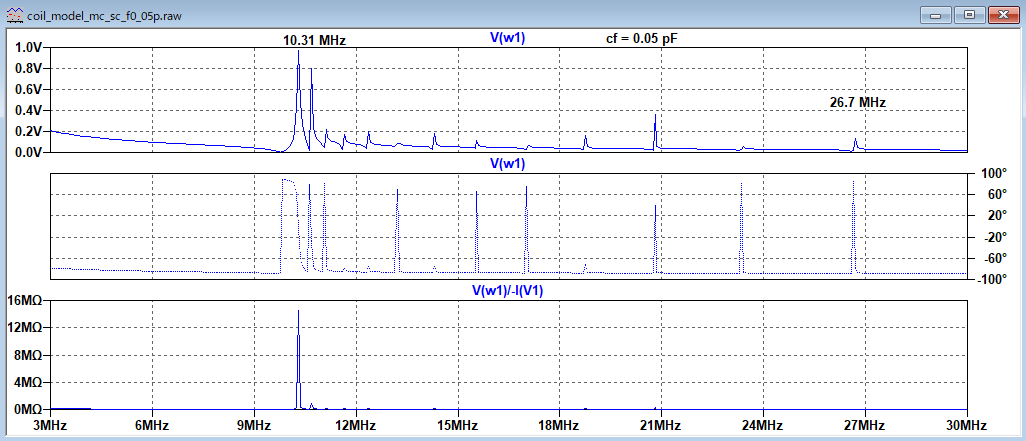
Task: Select the V(w1) trace label in the top pane
Action: click(x=508, y=39)
